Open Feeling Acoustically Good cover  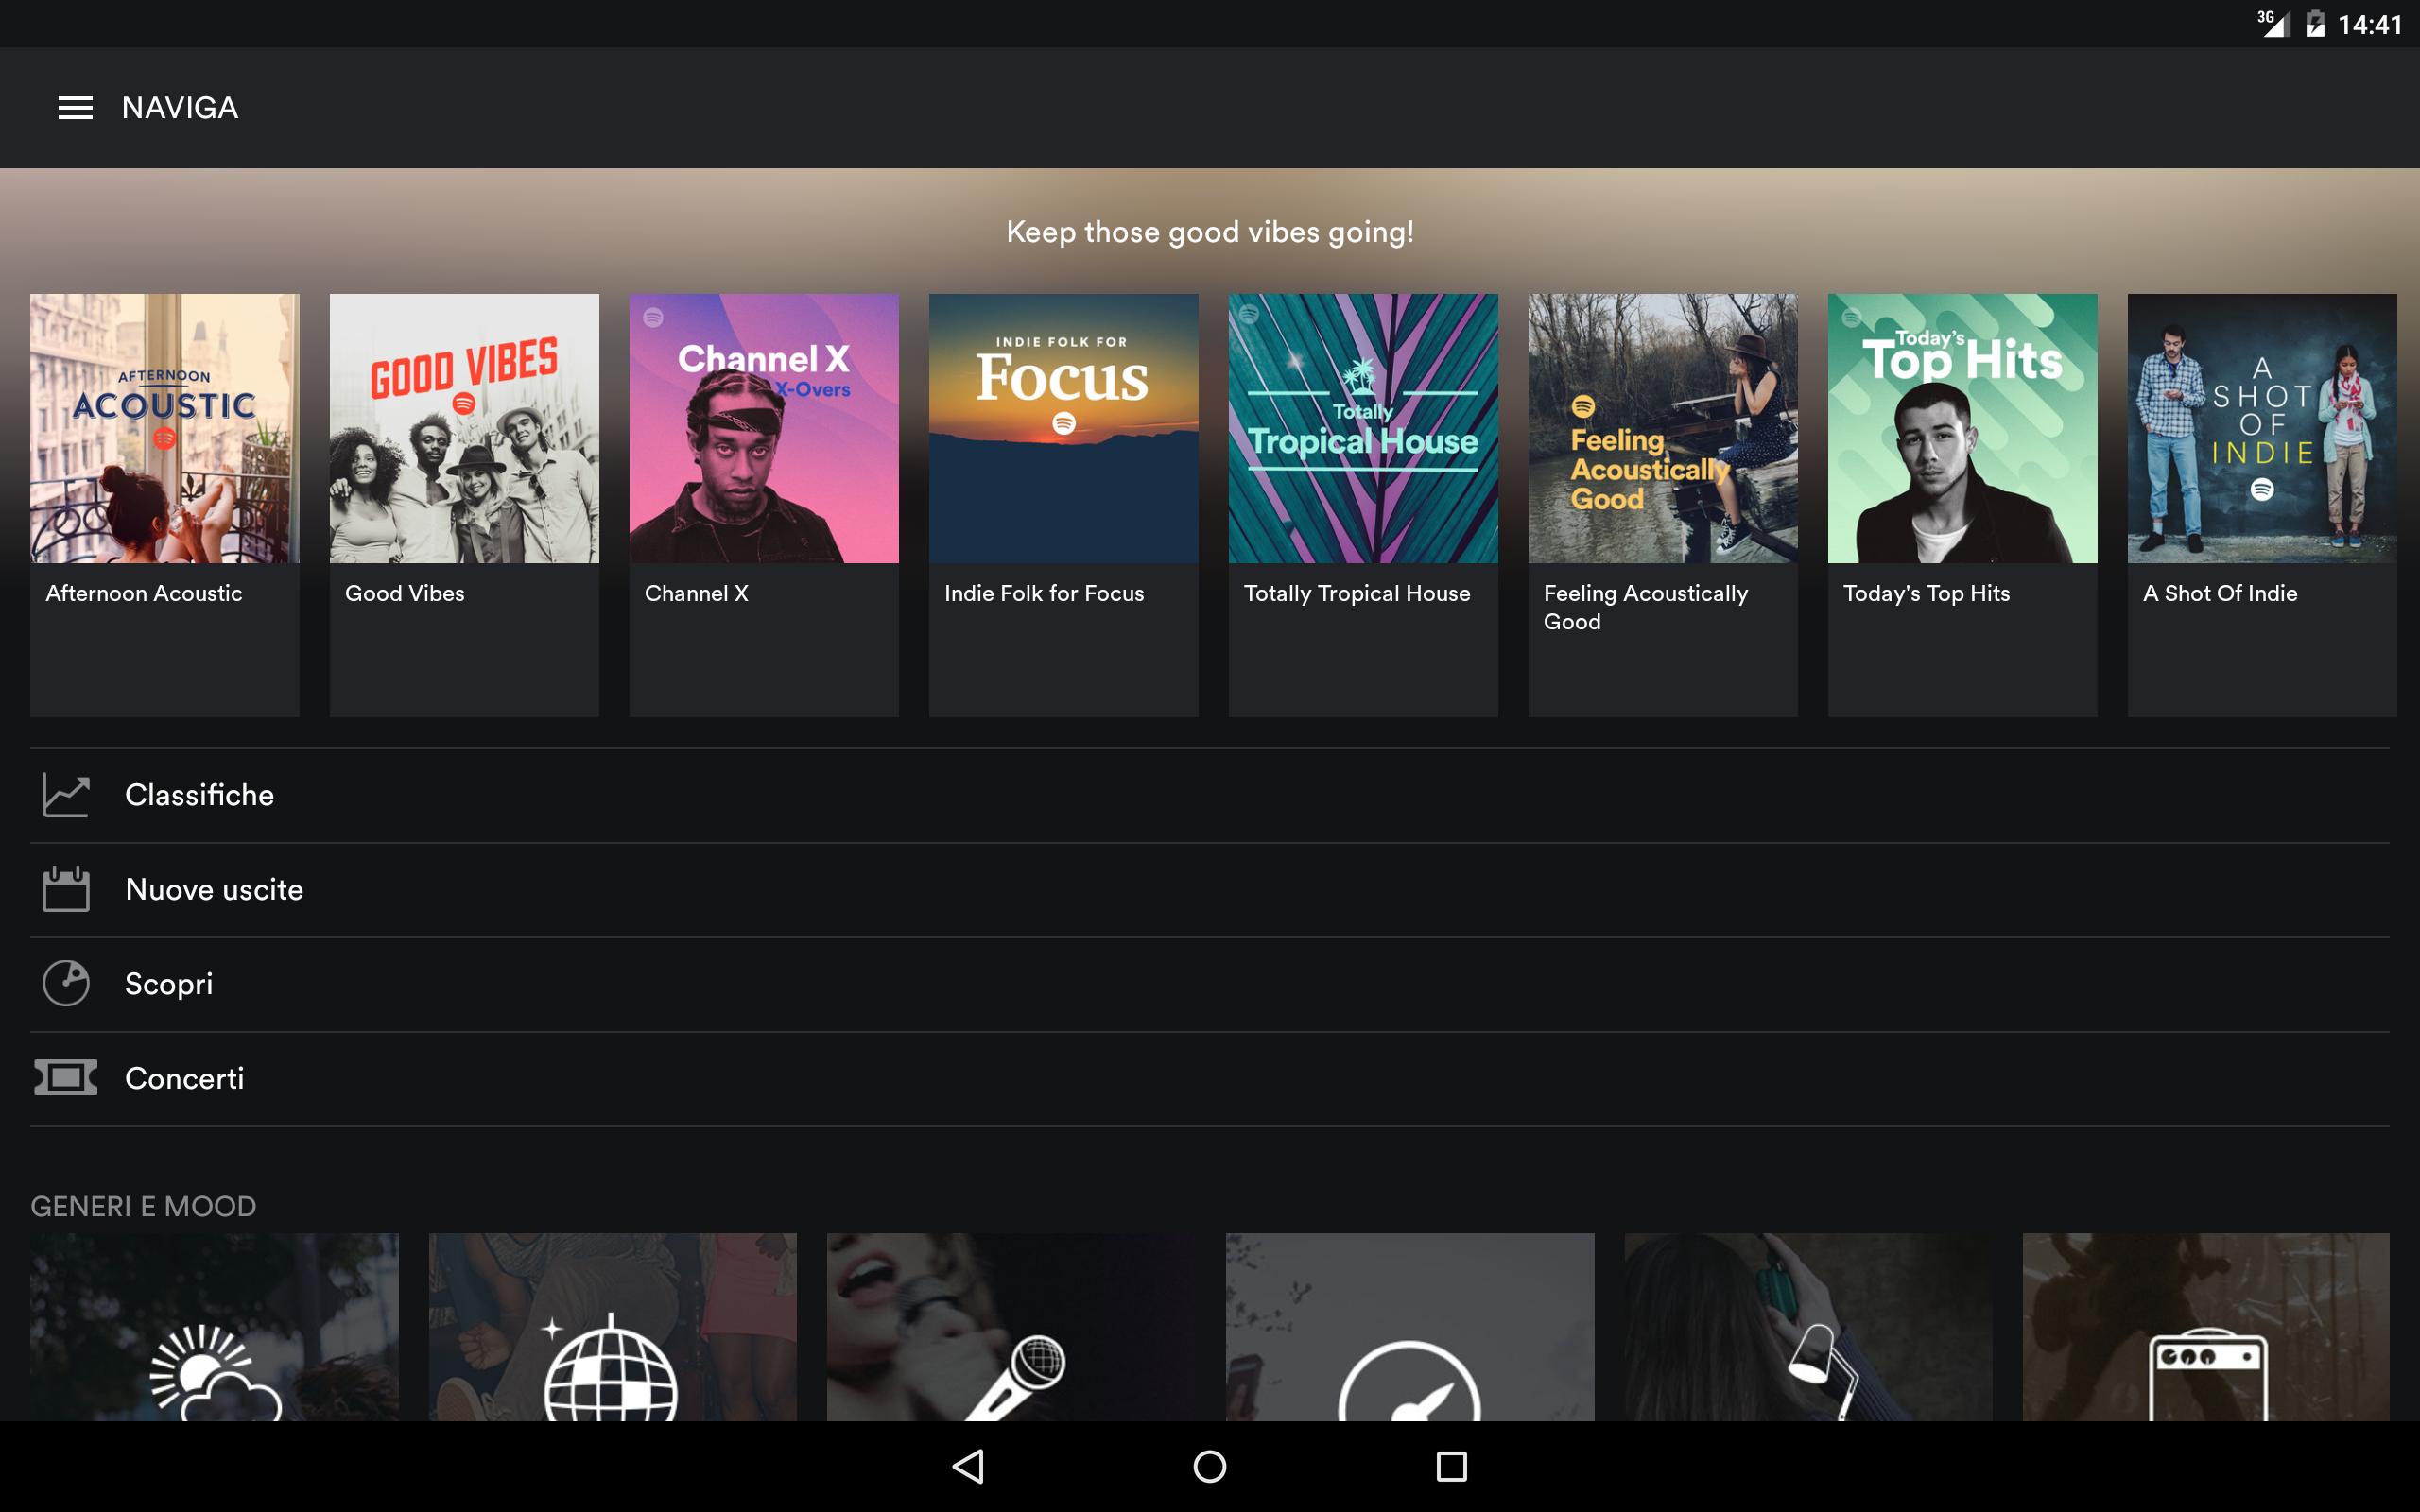1663,428
